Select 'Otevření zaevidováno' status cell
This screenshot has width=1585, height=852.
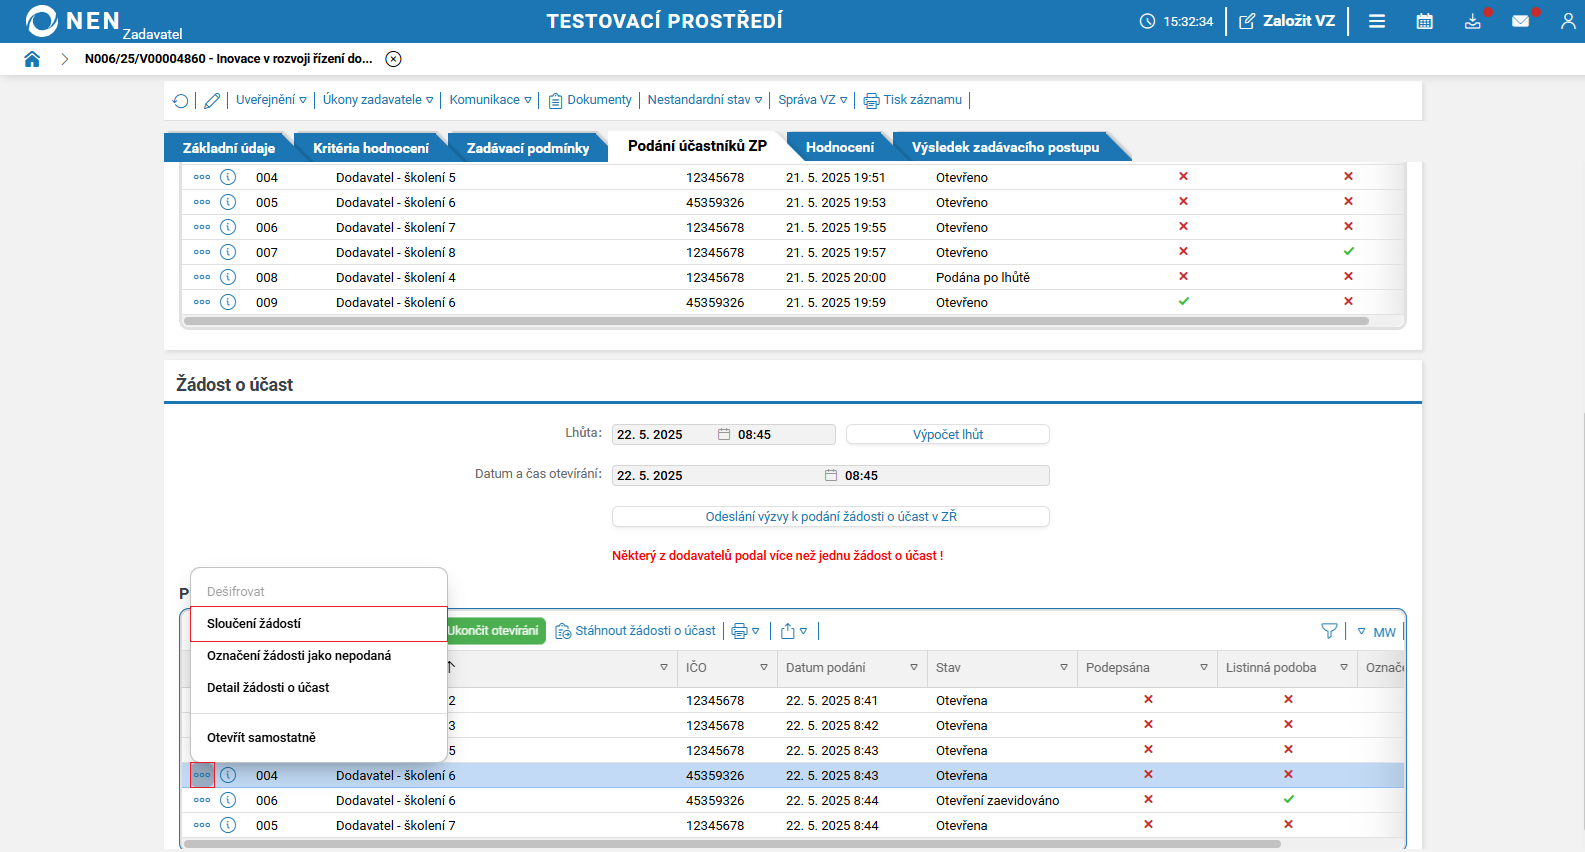coord(997,800)
